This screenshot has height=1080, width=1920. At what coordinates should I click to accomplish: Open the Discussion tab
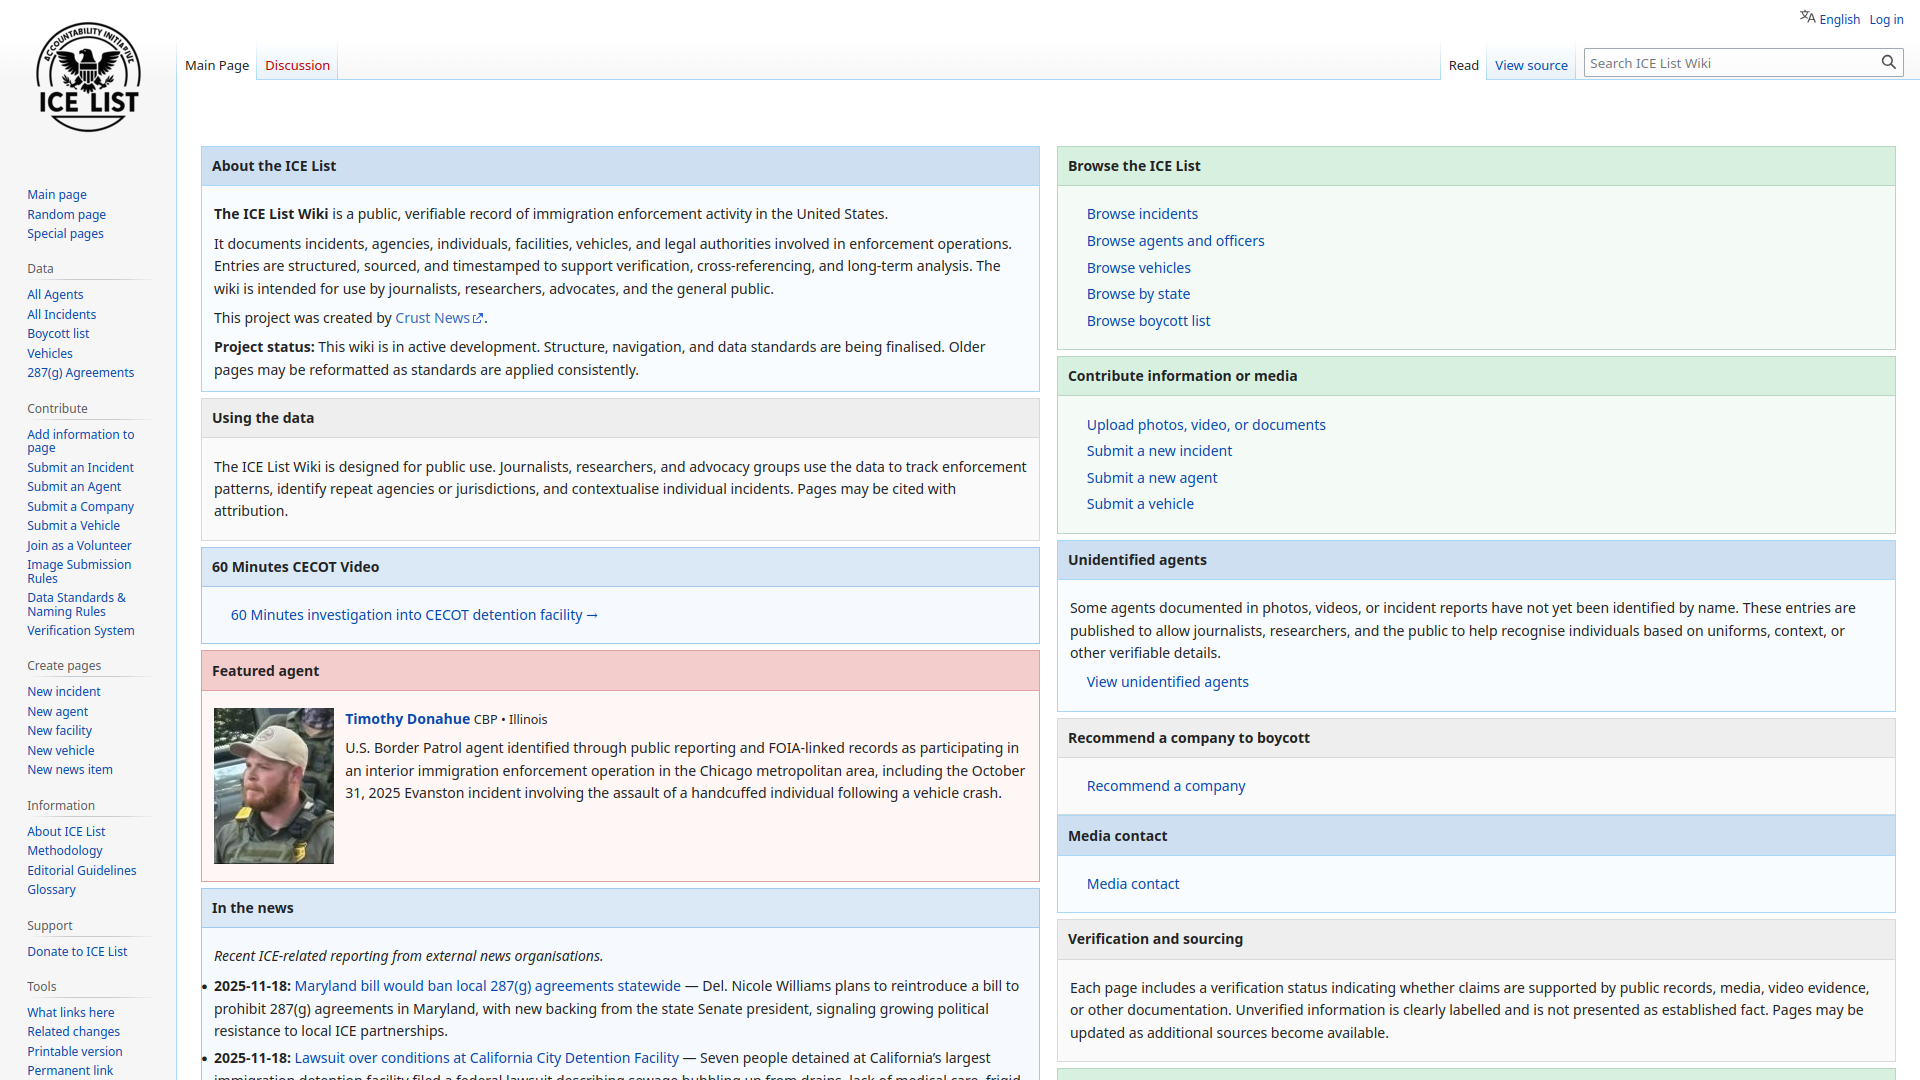coord(297,65)
